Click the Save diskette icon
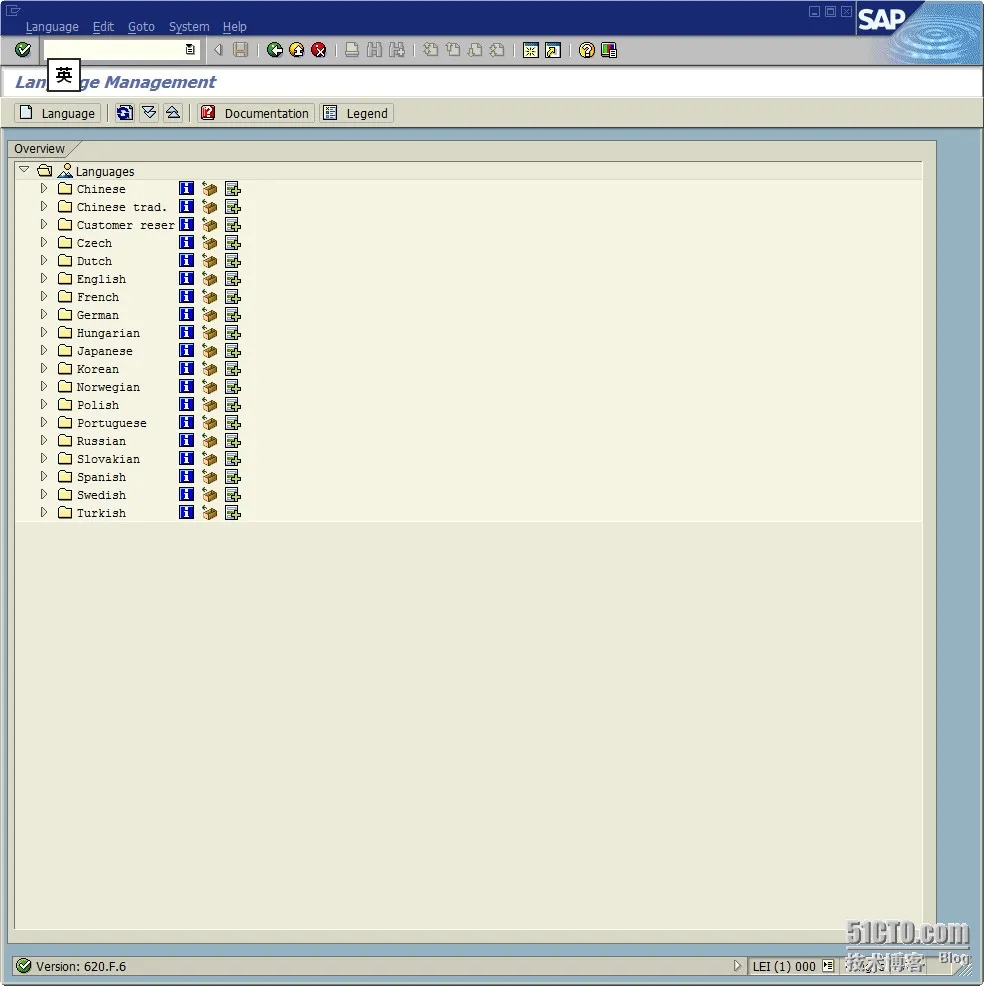 tap(240, 50)
